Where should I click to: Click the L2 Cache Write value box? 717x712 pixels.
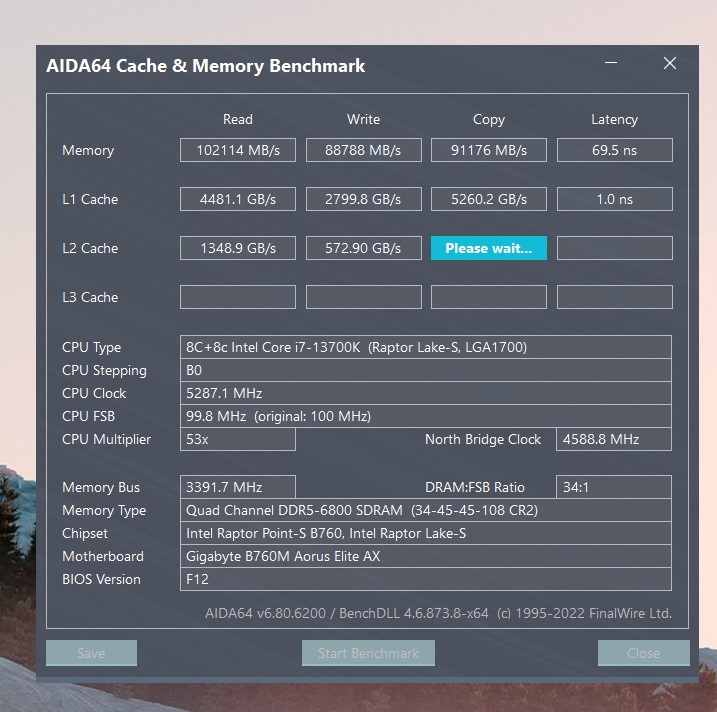pyautogui.click(x=363, y=248)
